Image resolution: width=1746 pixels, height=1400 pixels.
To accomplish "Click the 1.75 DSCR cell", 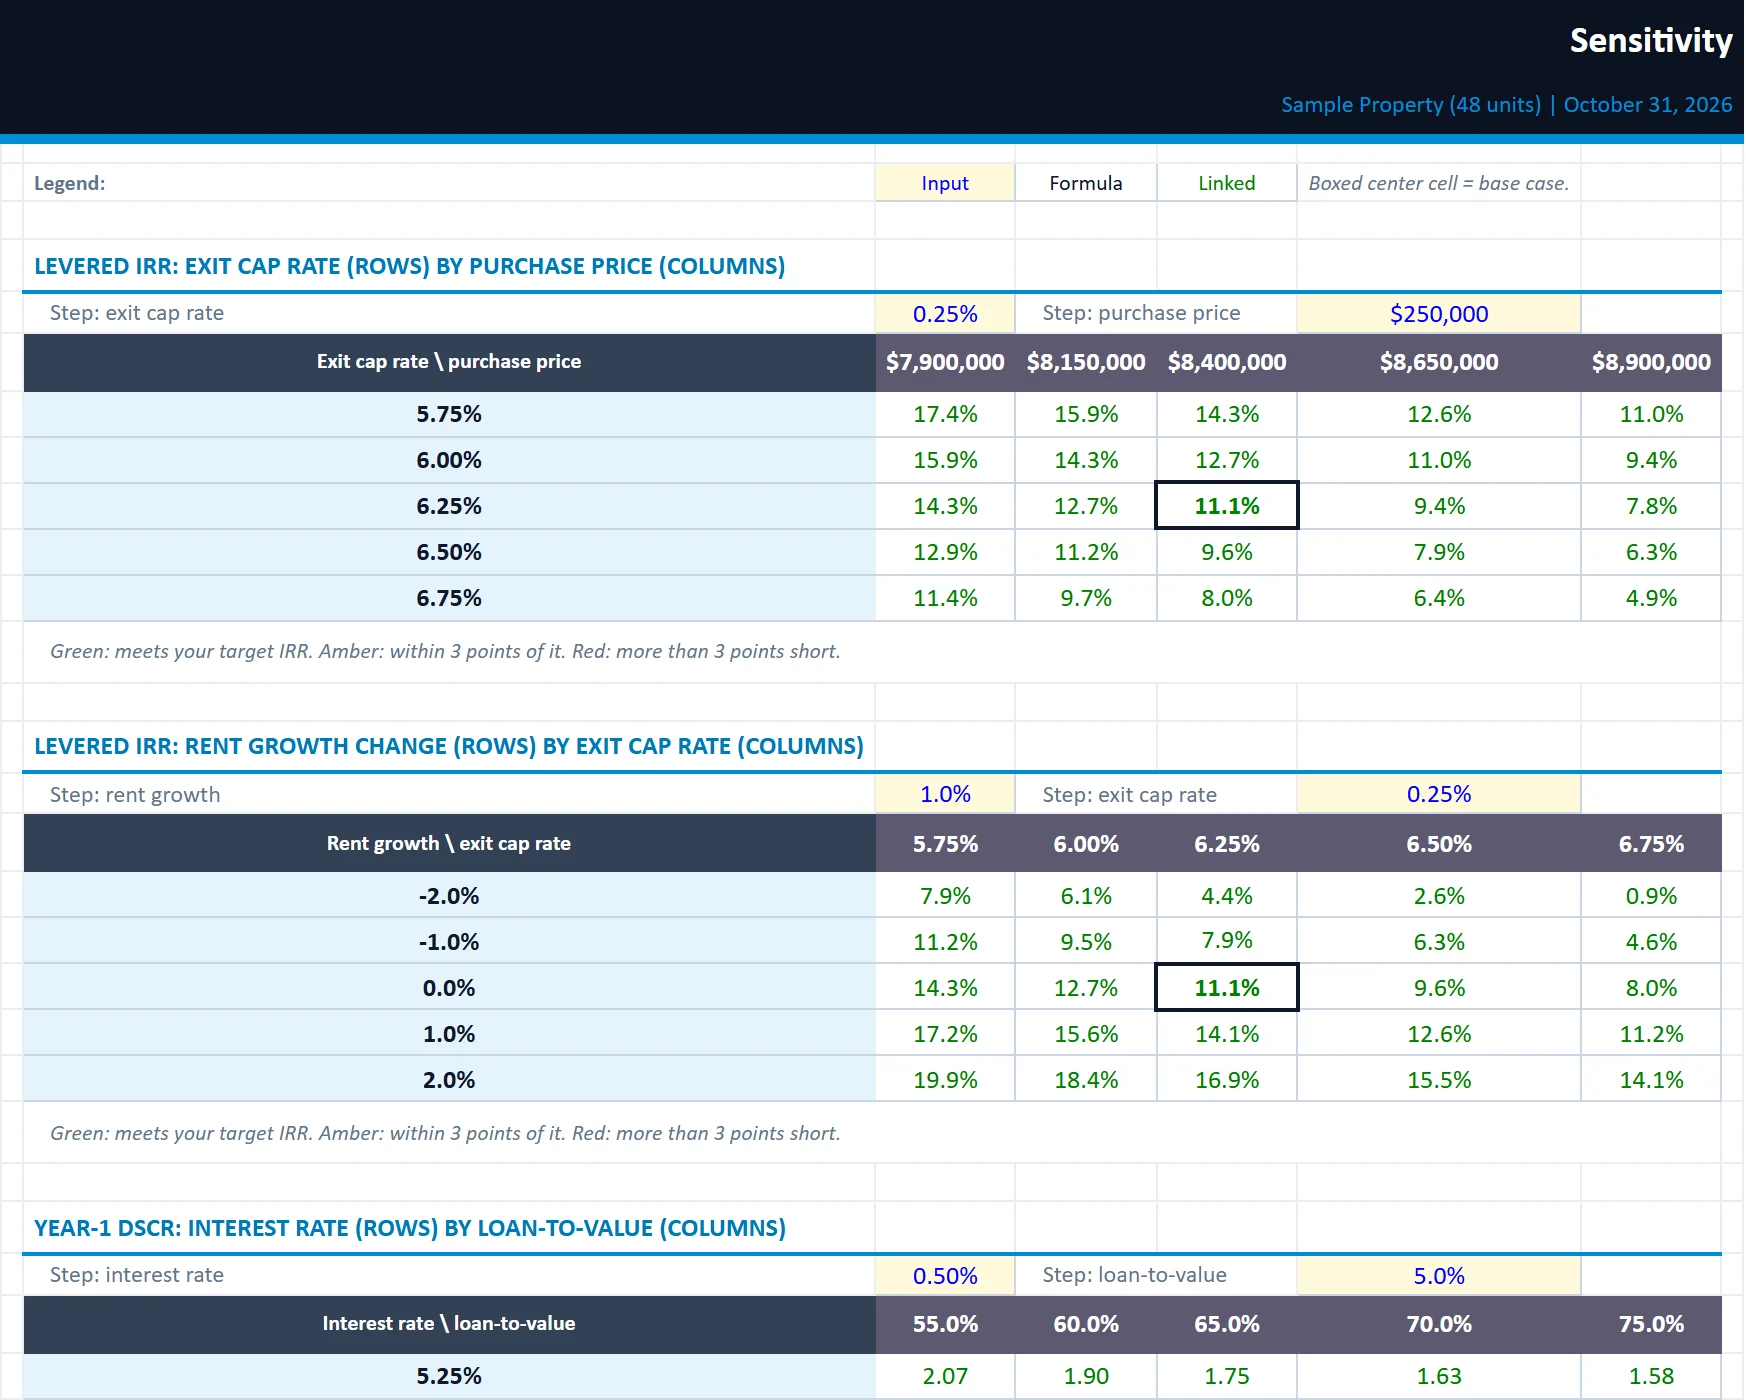I will point(1227,1376).
